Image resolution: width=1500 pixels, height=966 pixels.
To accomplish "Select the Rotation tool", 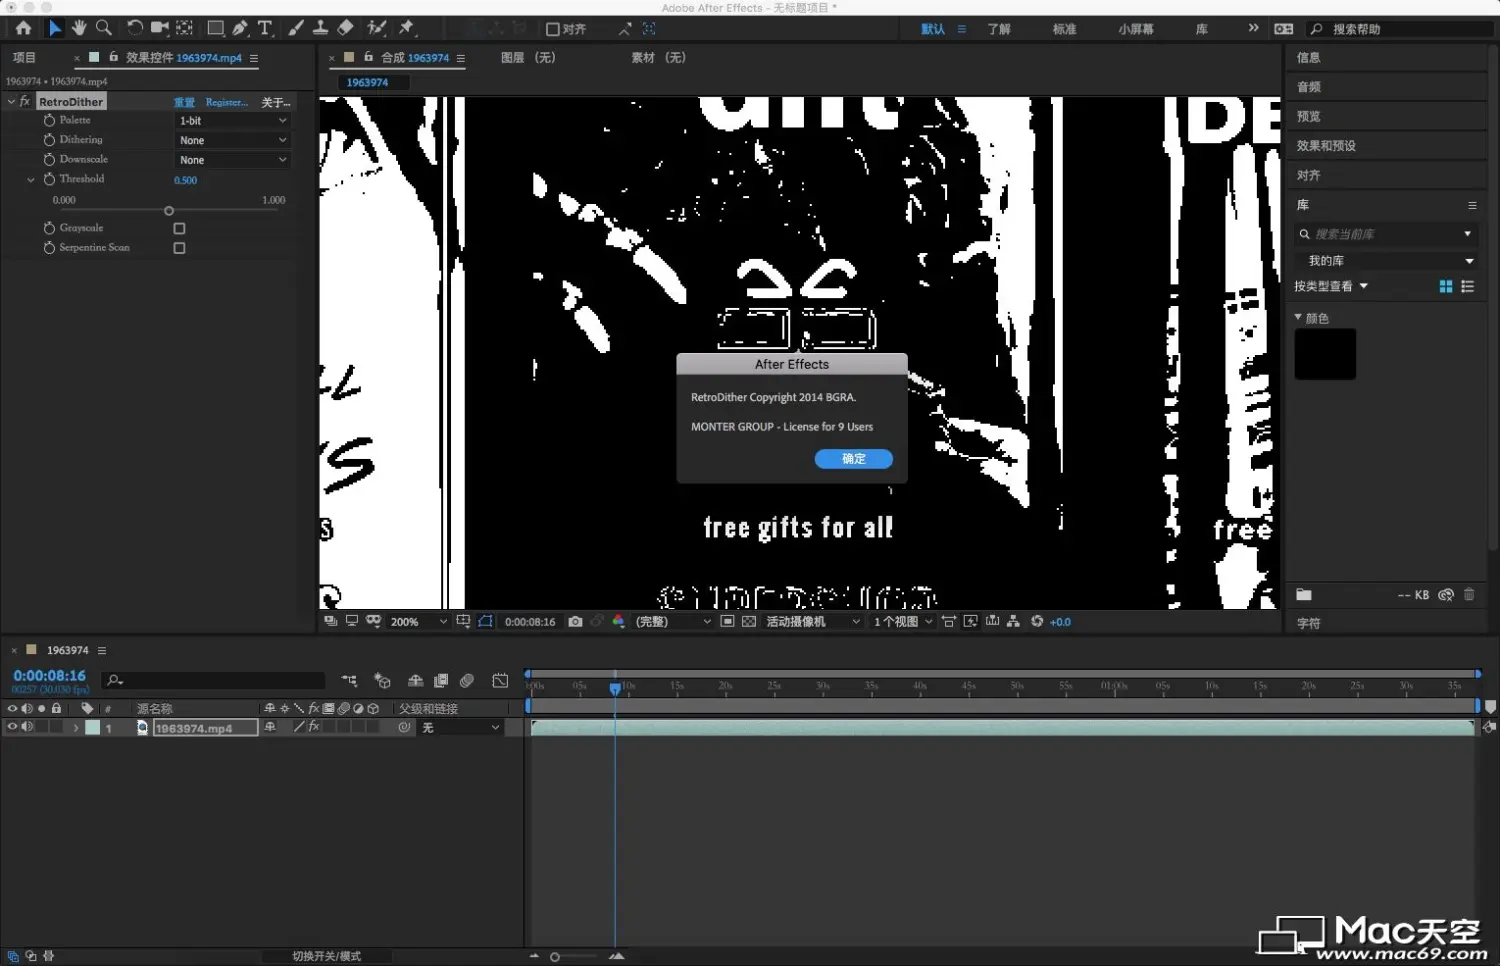I will (134, 28).
